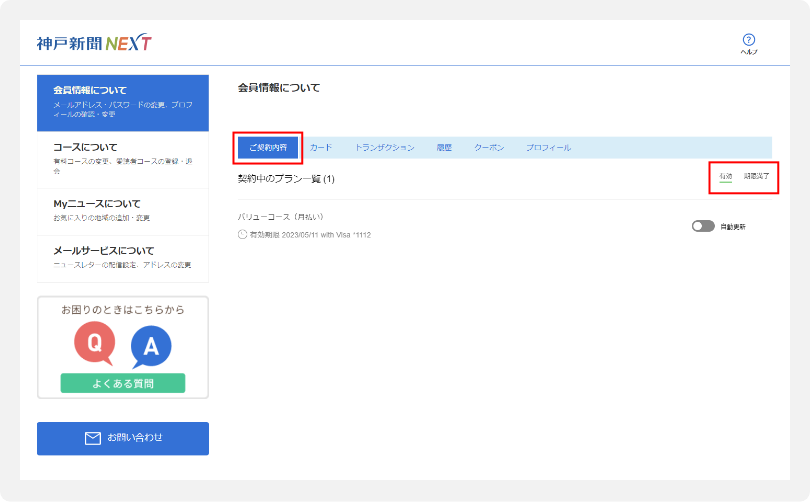Click the 契約中のプラン一覧 (1) heading
This screenshot has height=502, width=810.
286,179
